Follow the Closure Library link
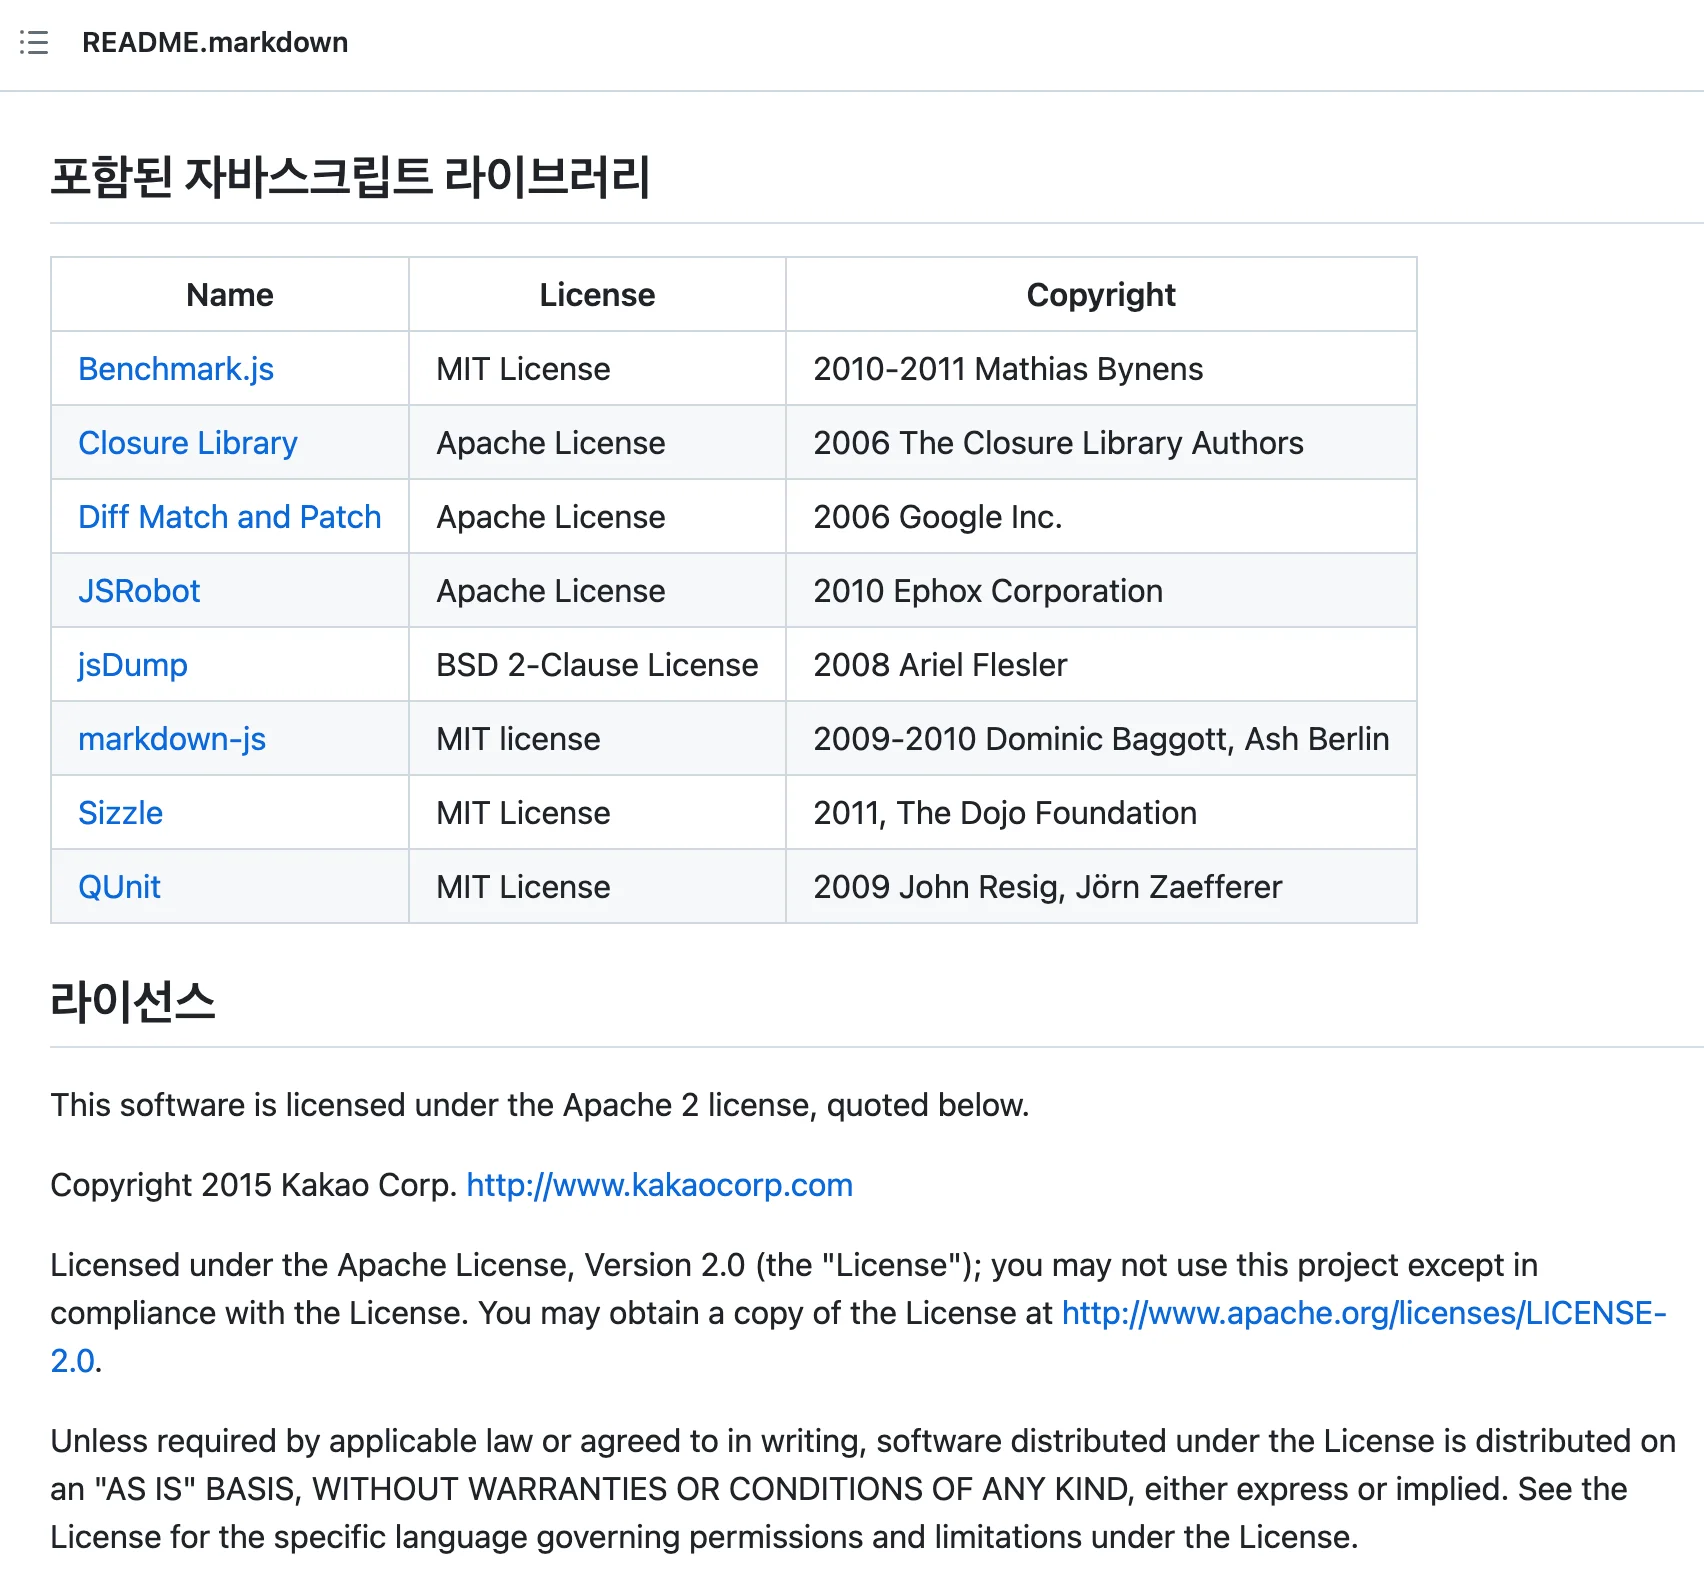 pyautogui.click(x=188, y=443)
